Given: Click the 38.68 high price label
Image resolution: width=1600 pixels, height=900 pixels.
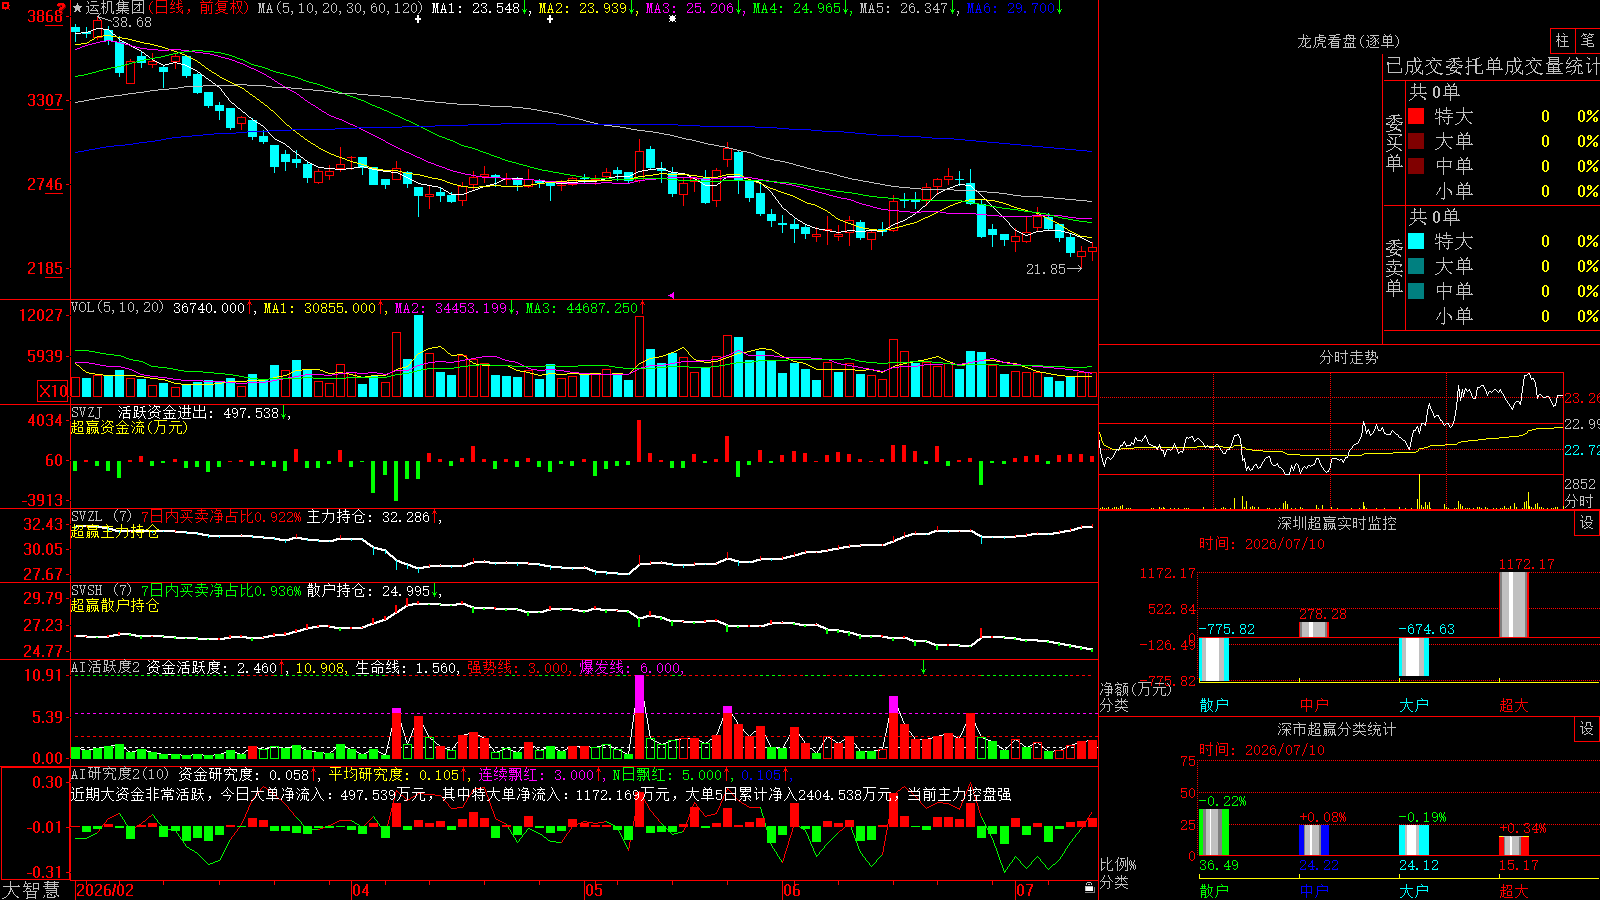Looking at the screenshot, I should coord(132,22).
